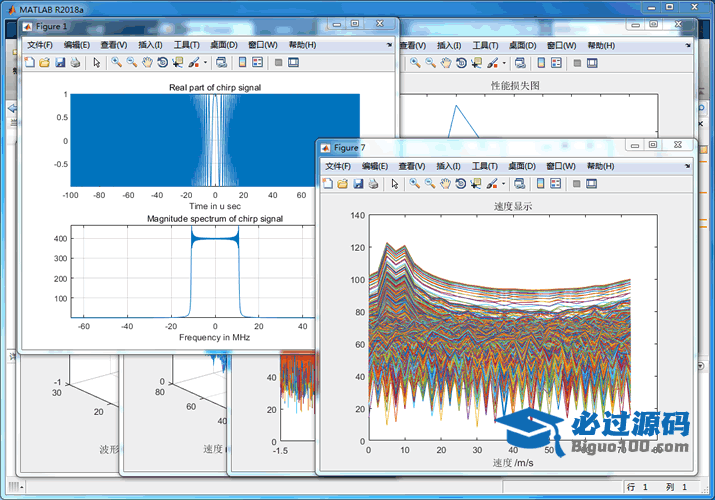Choose Link Plot icon in Figure 7 toolbar
This screenshot has height=500, width=715.
519,184
